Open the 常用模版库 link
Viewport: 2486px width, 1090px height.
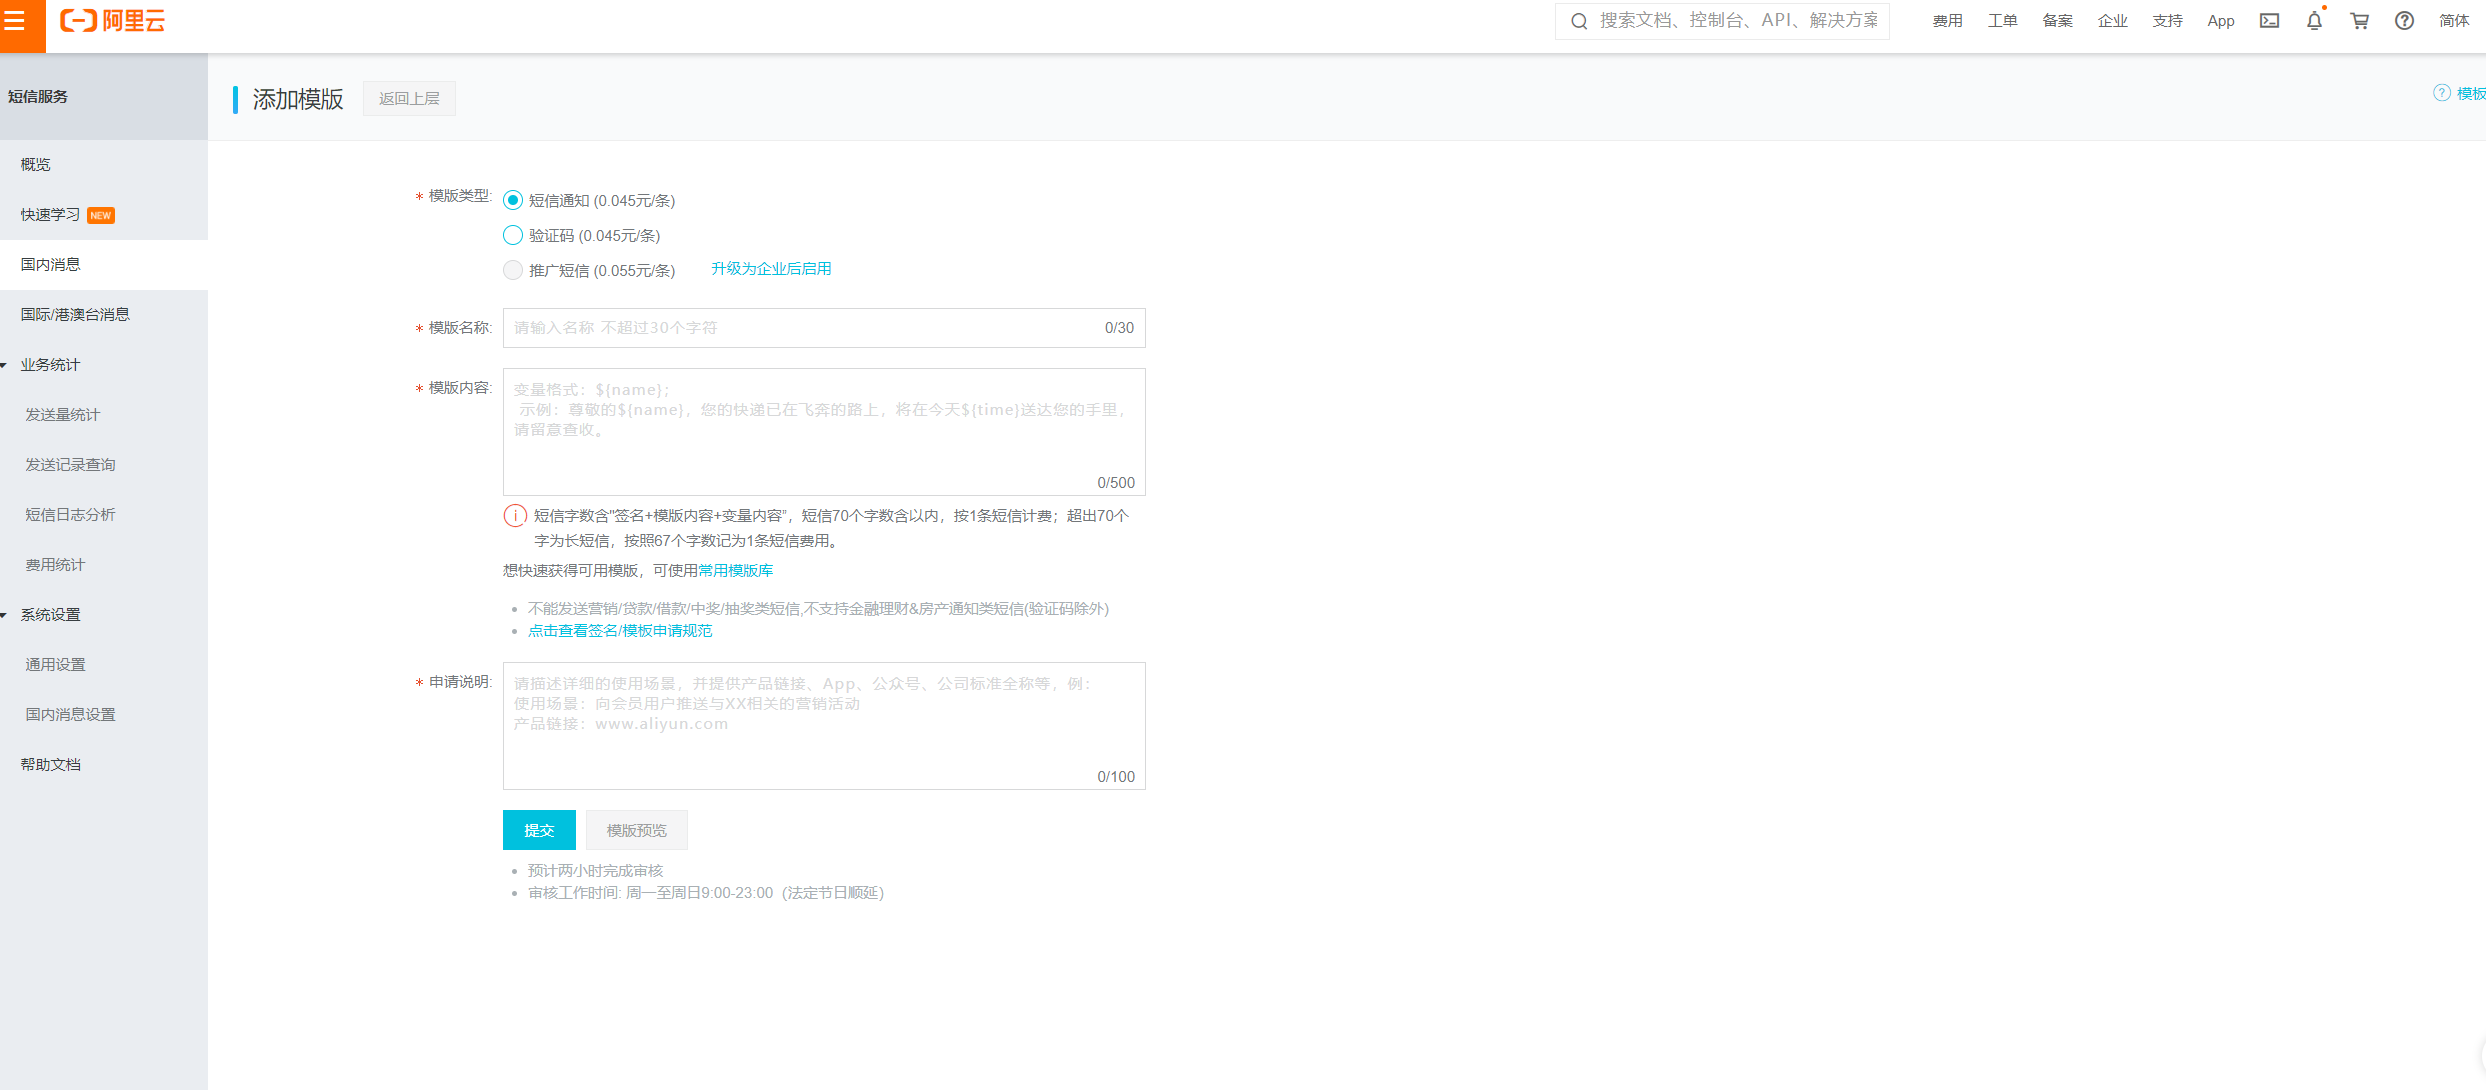point(736,571)
